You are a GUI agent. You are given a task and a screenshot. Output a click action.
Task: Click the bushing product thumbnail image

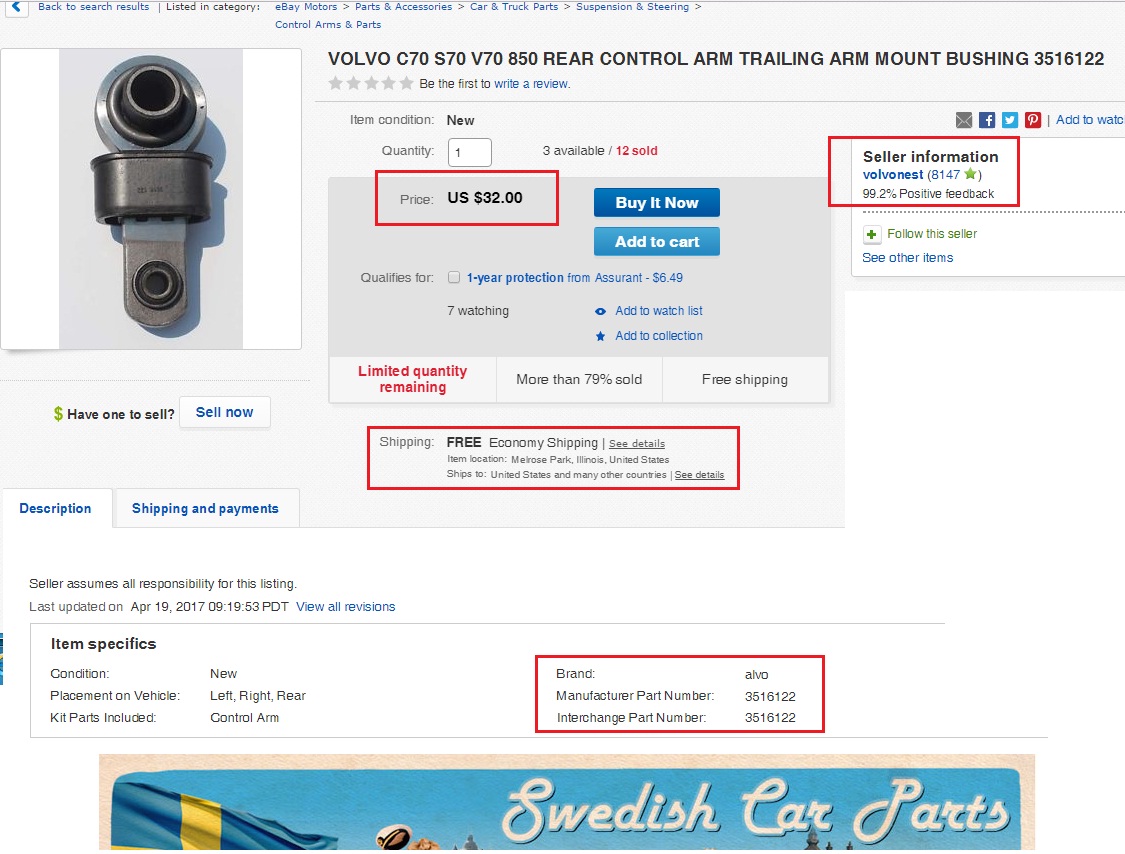coord(151,199)
